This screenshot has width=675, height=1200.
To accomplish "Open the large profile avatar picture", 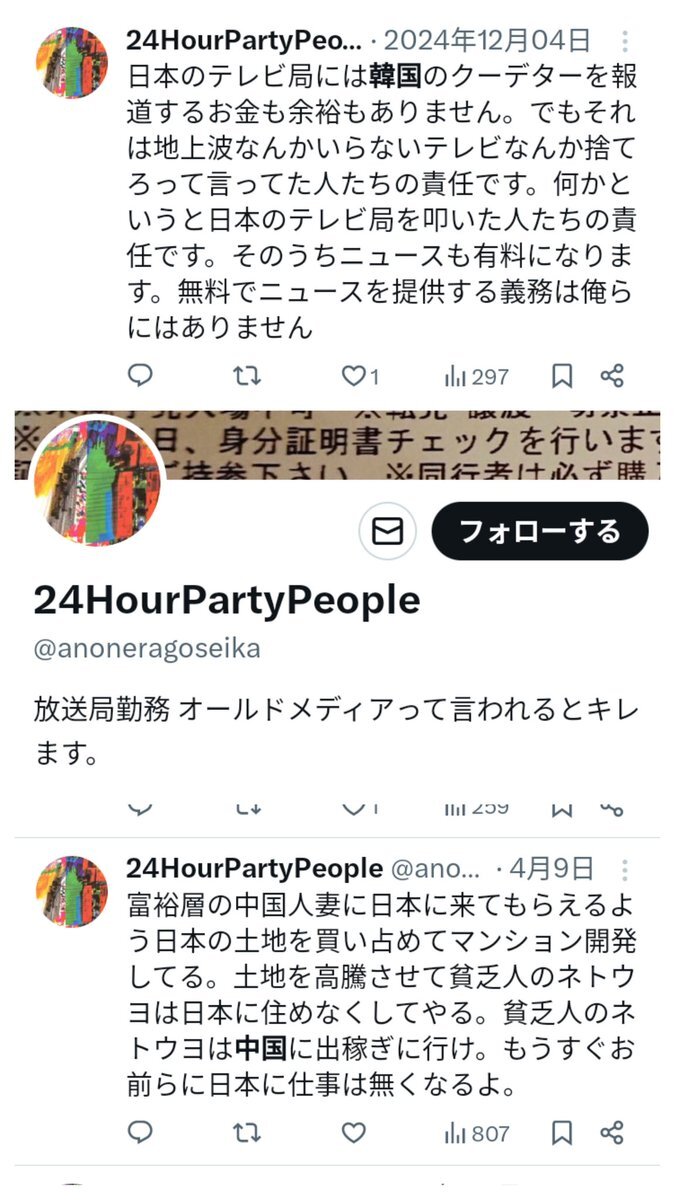I will (x=97, y=482).
